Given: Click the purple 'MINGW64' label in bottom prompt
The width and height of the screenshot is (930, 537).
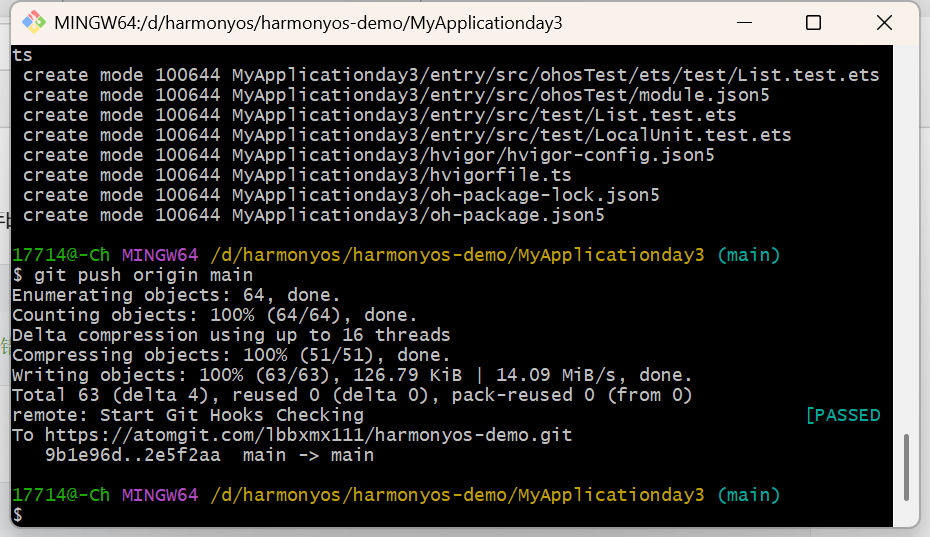Looking at the screenshot, I should point(160,495).
